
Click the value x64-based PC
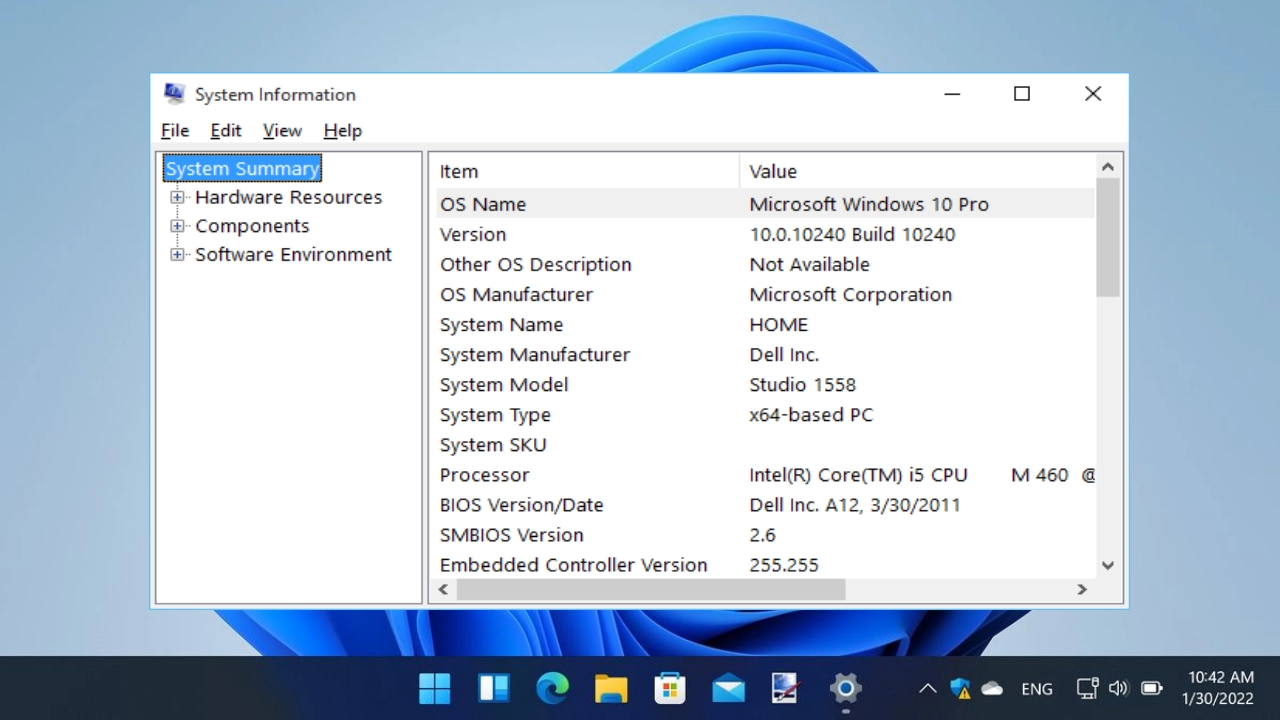[811, 414]
